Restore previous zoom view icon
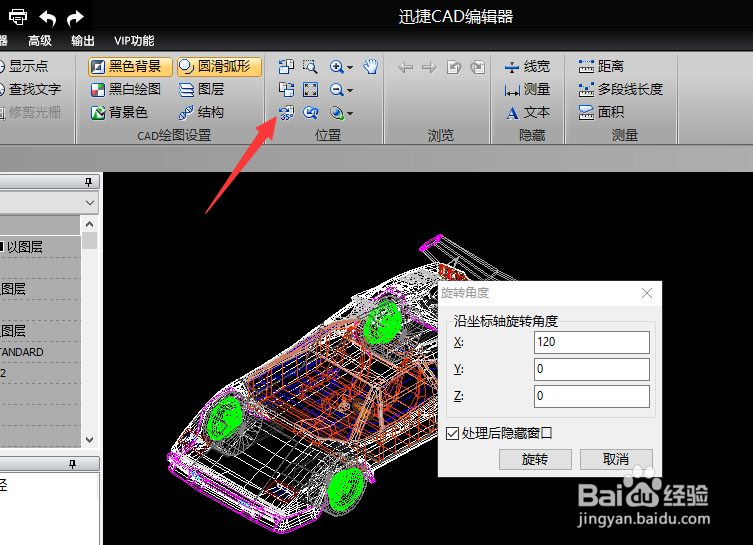Image resolution: width=753 pixels, height=545 pixels. [x=310, y=113]
